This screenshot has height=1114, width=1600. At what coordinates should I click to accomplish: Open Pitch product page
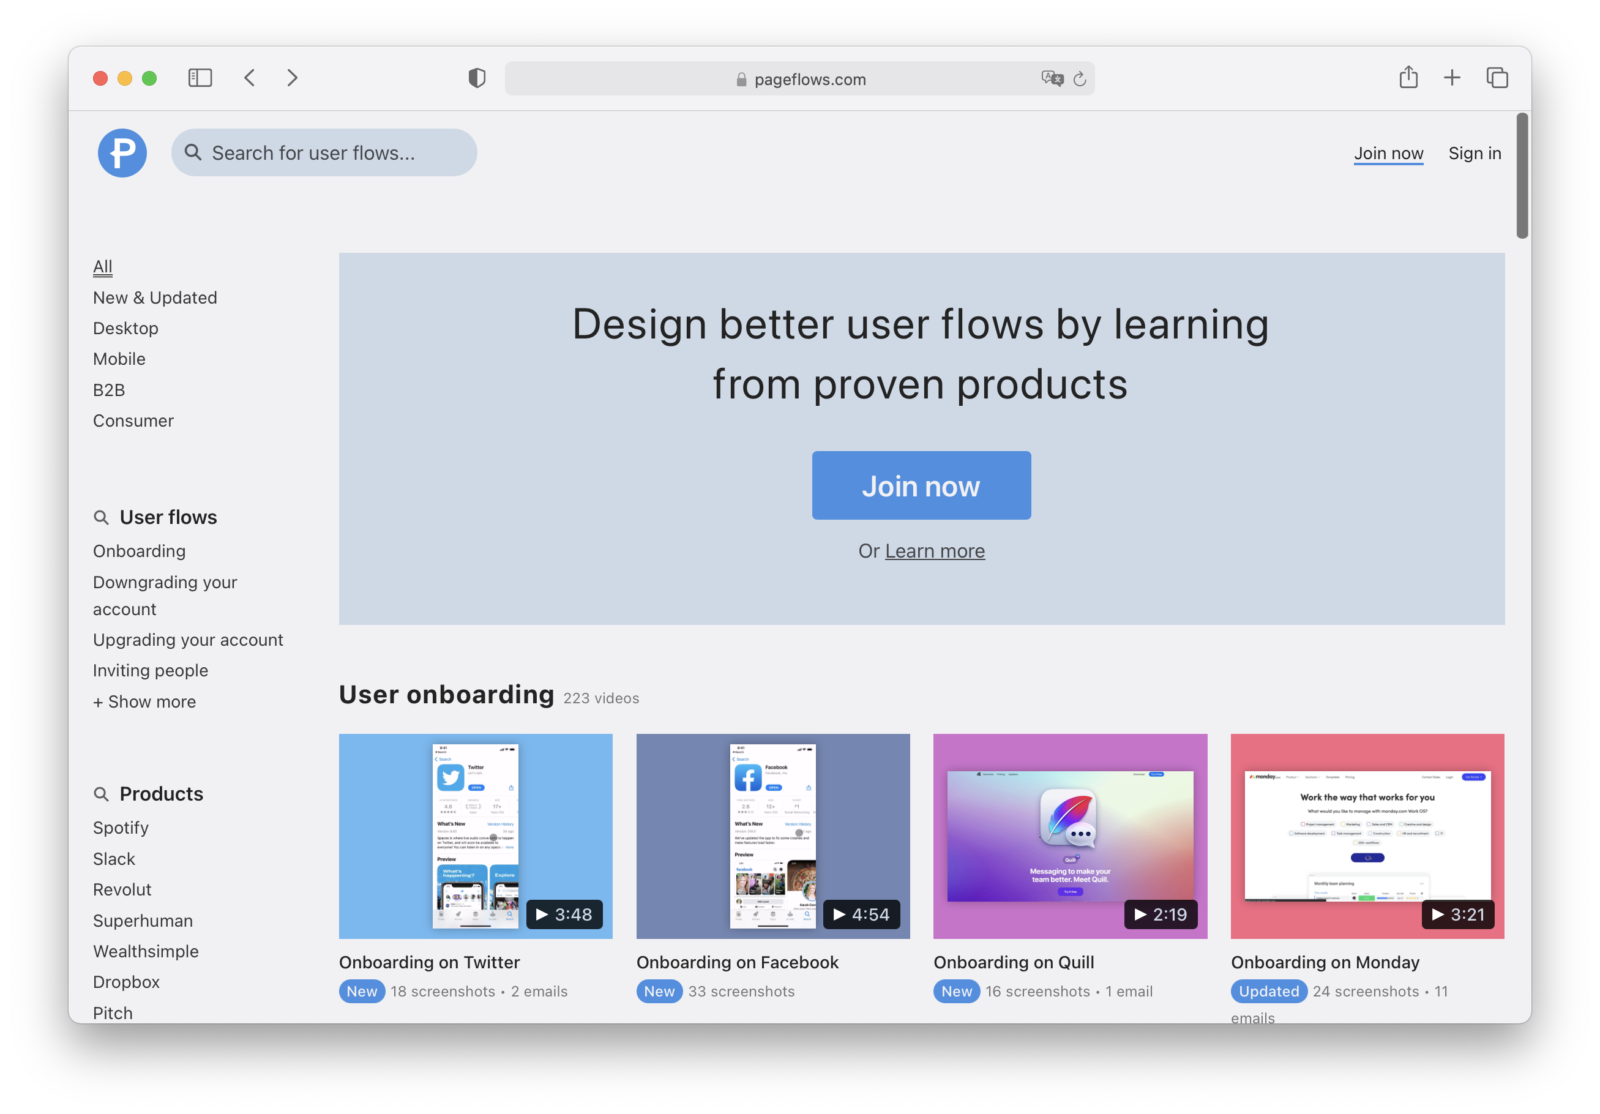(112, 1013)
